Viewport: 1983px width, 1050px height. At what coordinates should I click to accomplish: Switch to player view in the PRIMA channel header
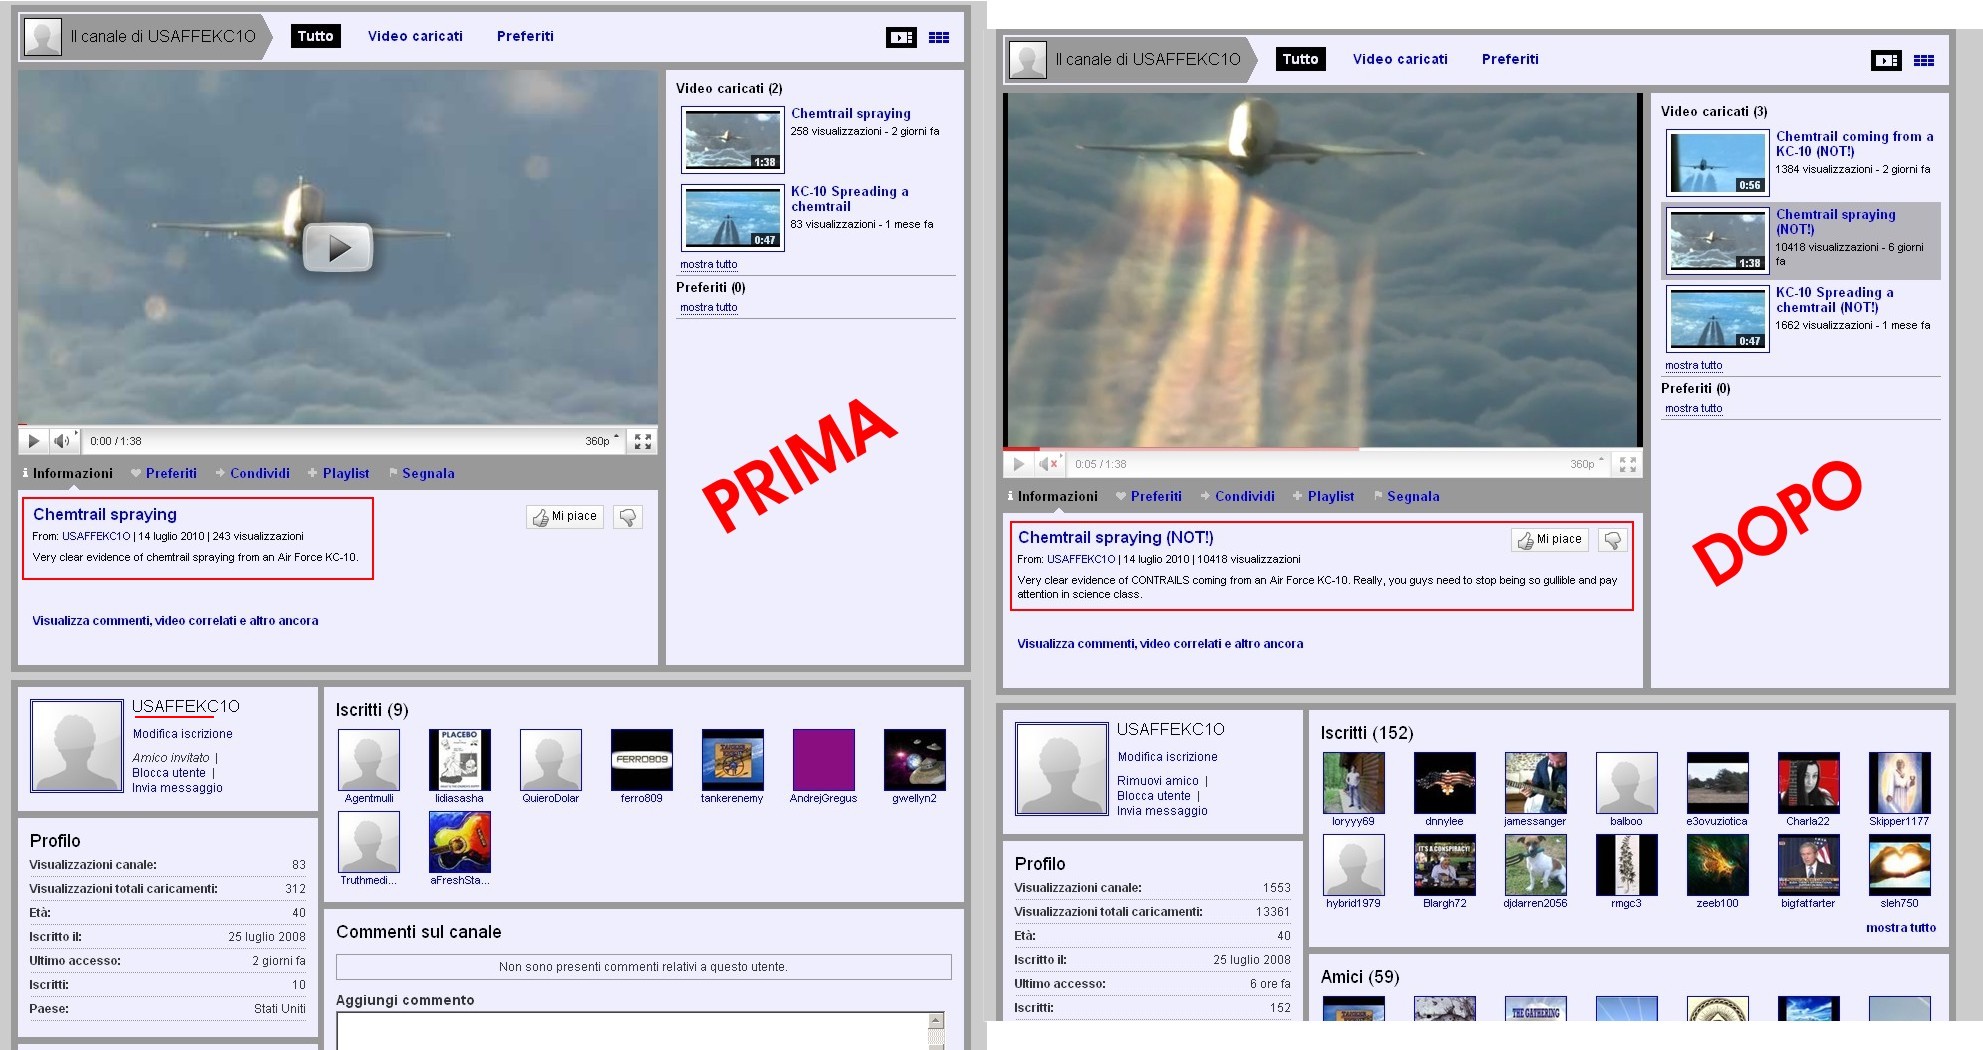[901, 37]
